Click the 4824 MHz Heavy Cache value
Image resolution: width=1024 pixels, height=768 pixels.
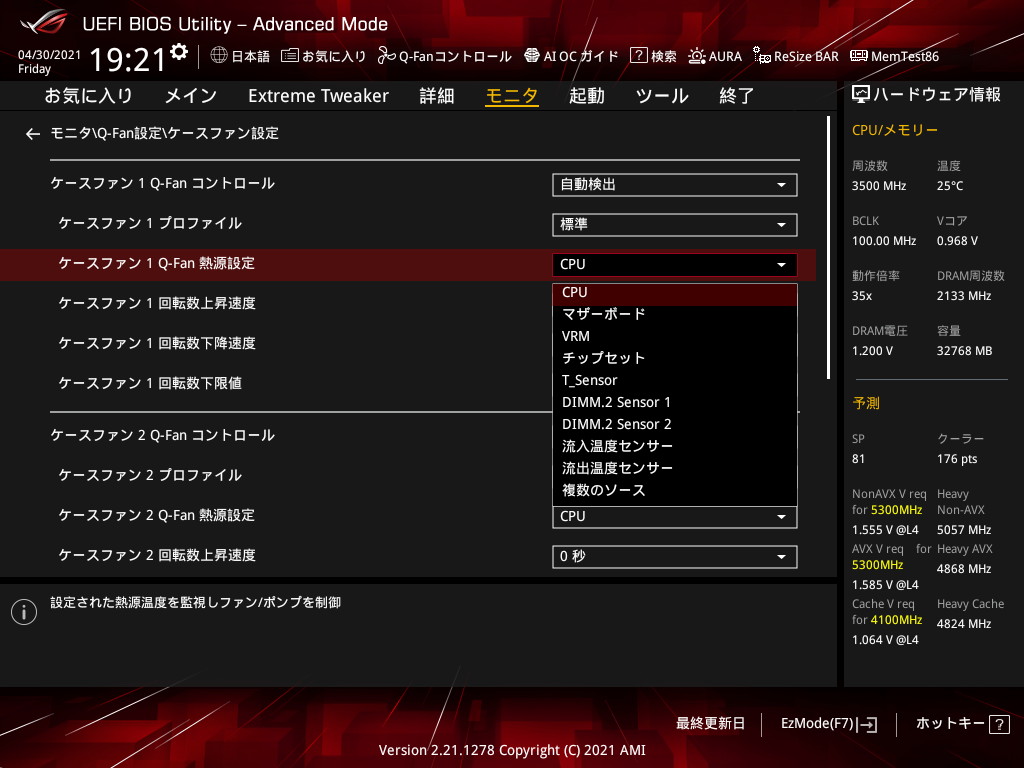coord(964,624)
